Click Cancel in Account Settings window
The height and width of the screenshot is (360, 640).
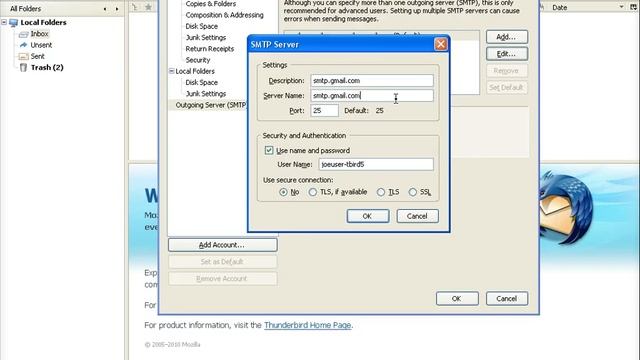(507, 298)
